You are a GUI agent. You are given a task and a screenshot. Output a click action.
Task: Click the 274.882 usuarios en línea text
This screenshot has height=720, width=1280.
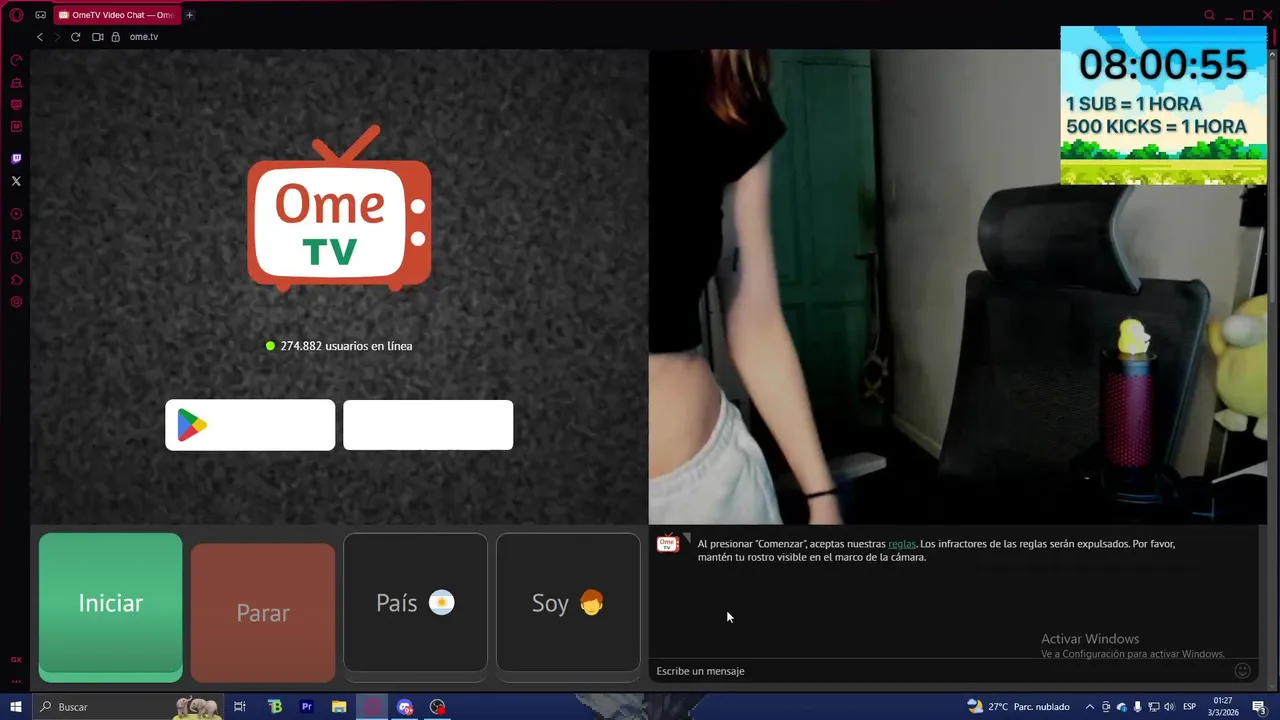point(346,346)
